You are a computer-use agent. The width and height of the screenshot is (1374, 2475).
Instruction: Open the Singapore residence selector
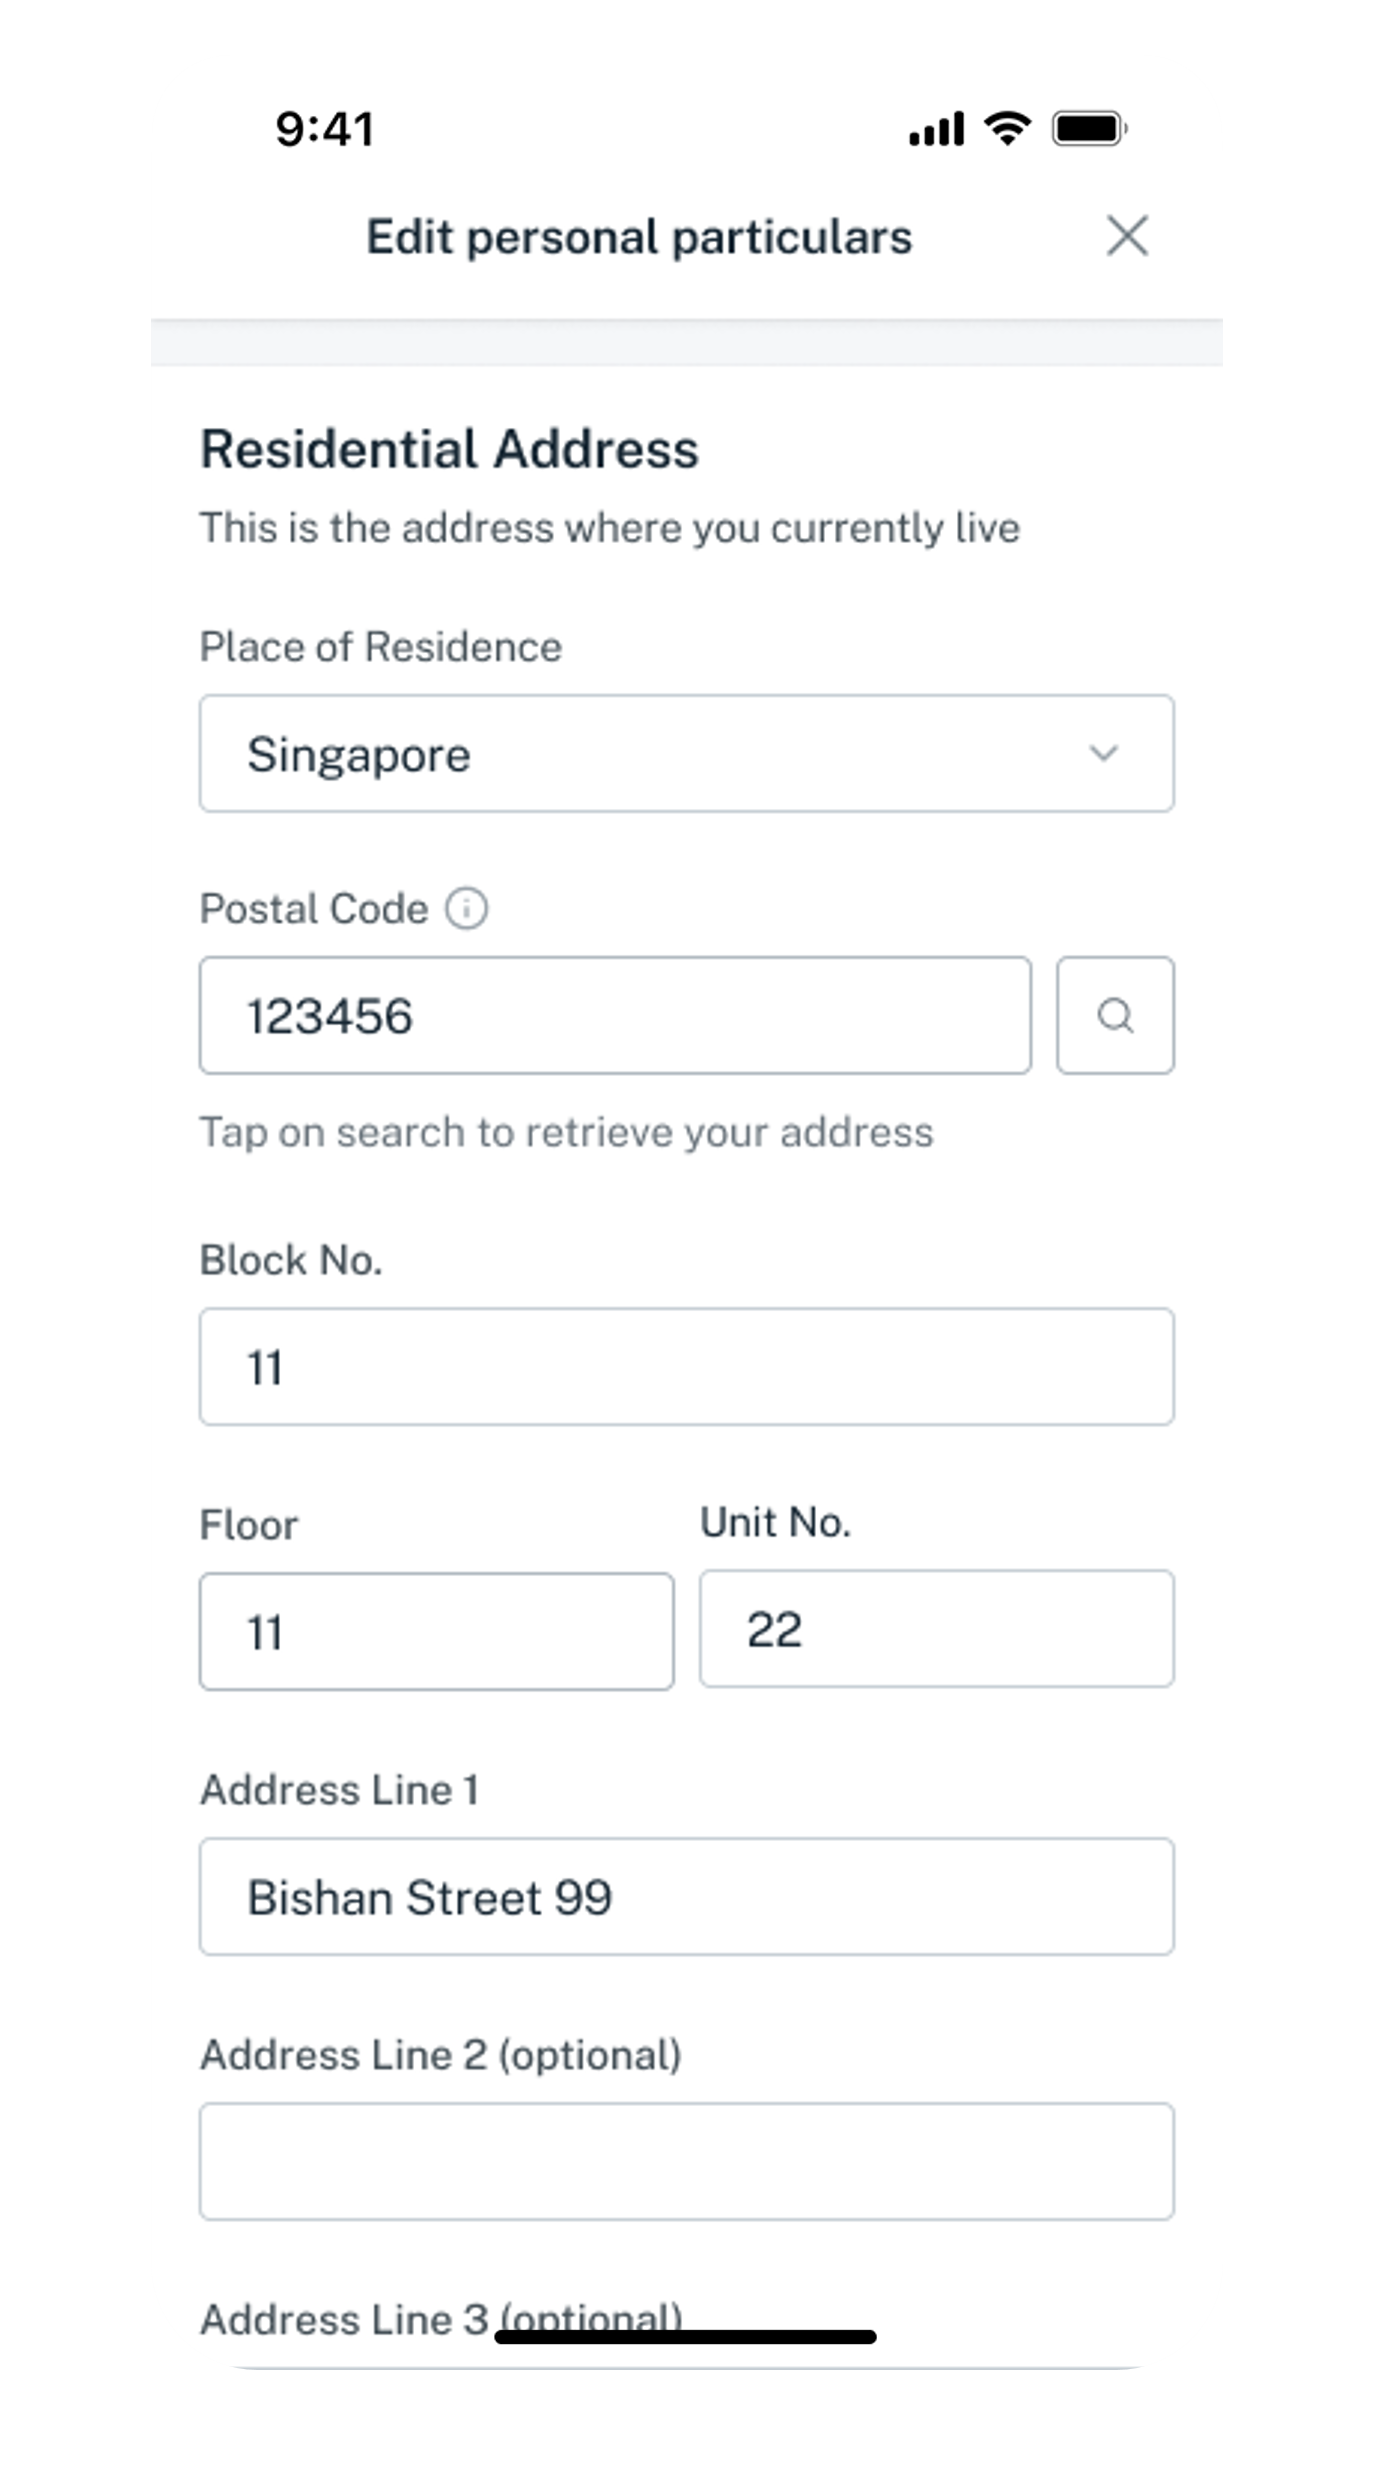point(686,753)
